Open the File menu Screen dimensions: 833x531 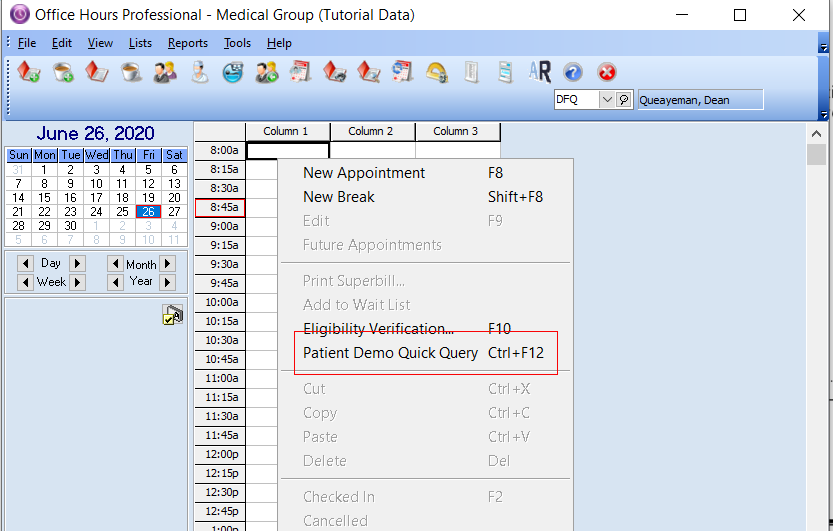pos(27,43)
